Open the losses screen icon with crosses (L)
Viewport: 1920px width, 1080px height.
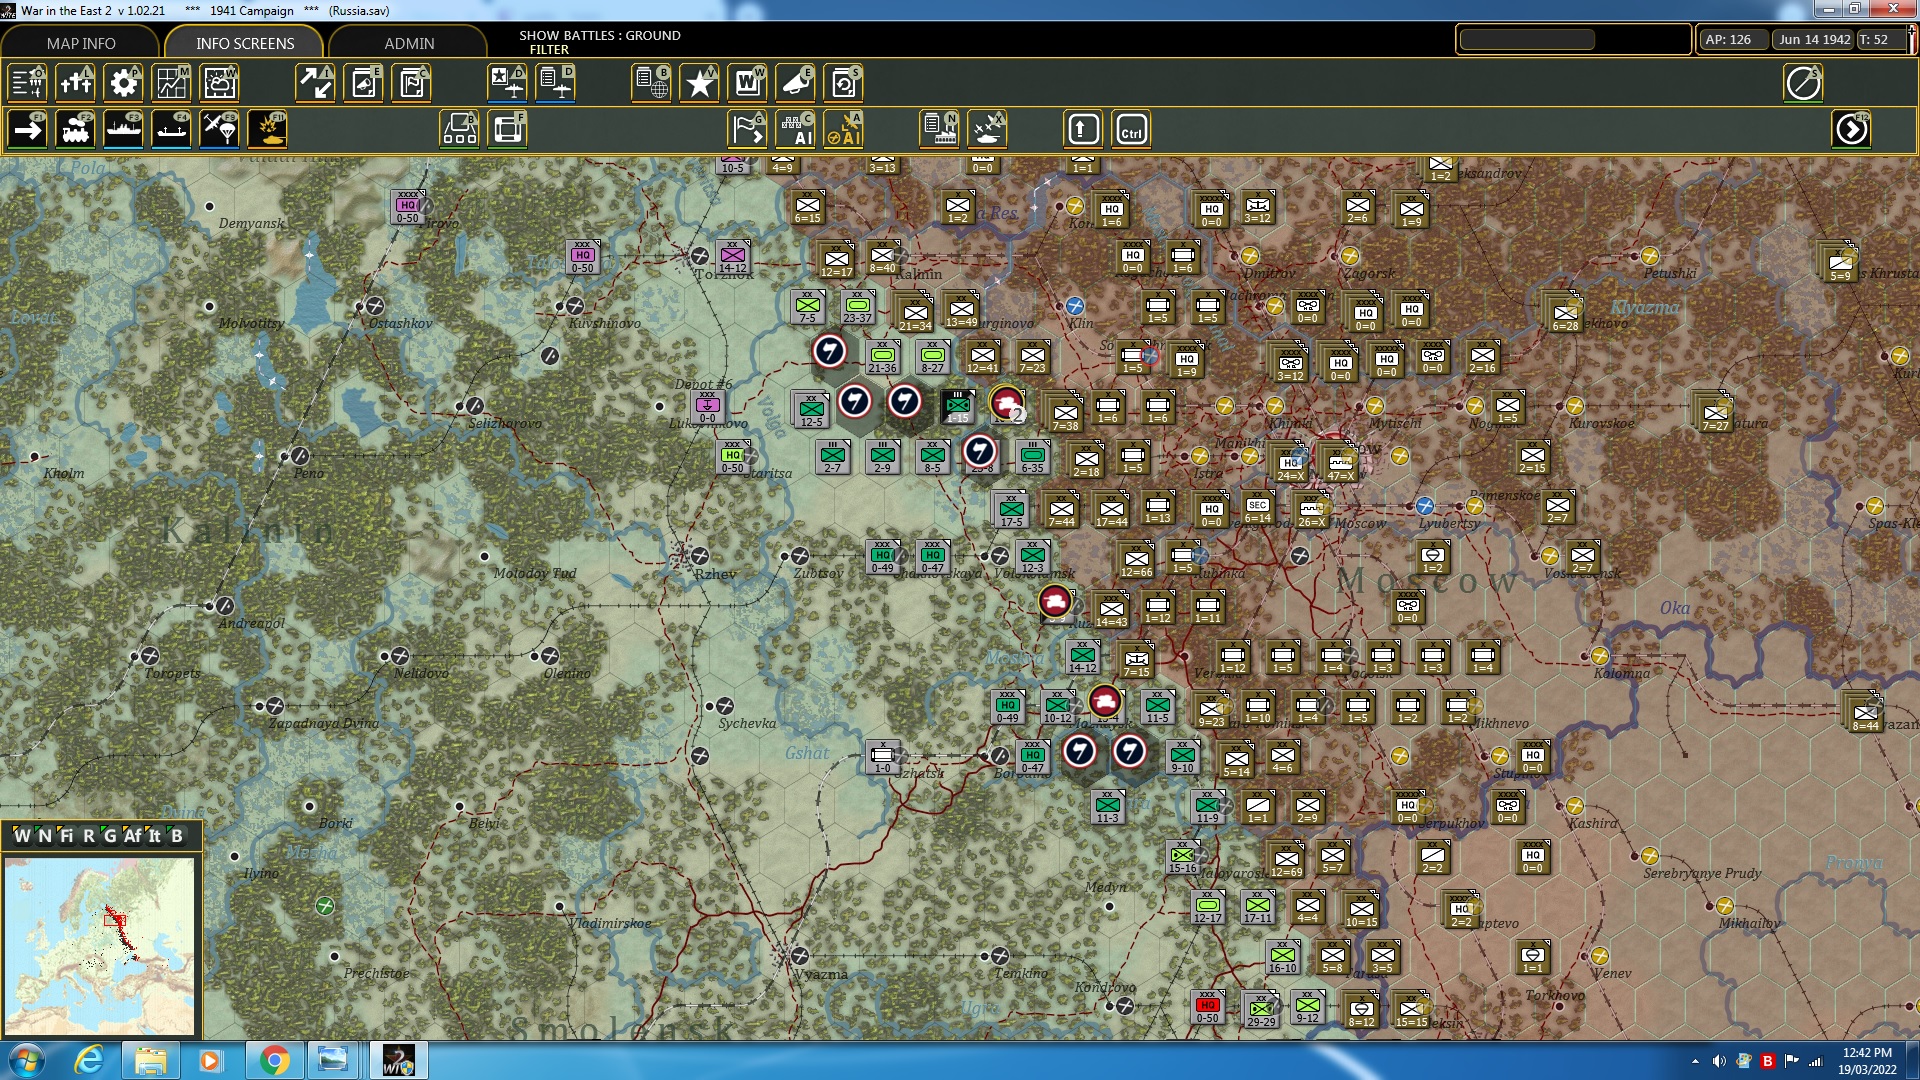pos(75,83)
